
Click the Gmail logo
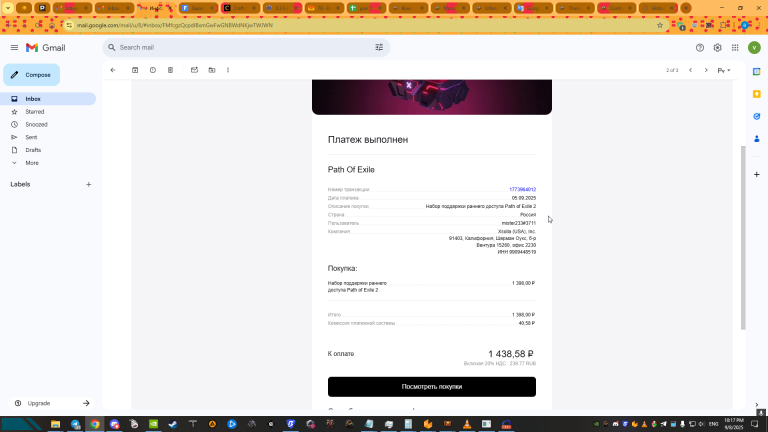[46, 48]
